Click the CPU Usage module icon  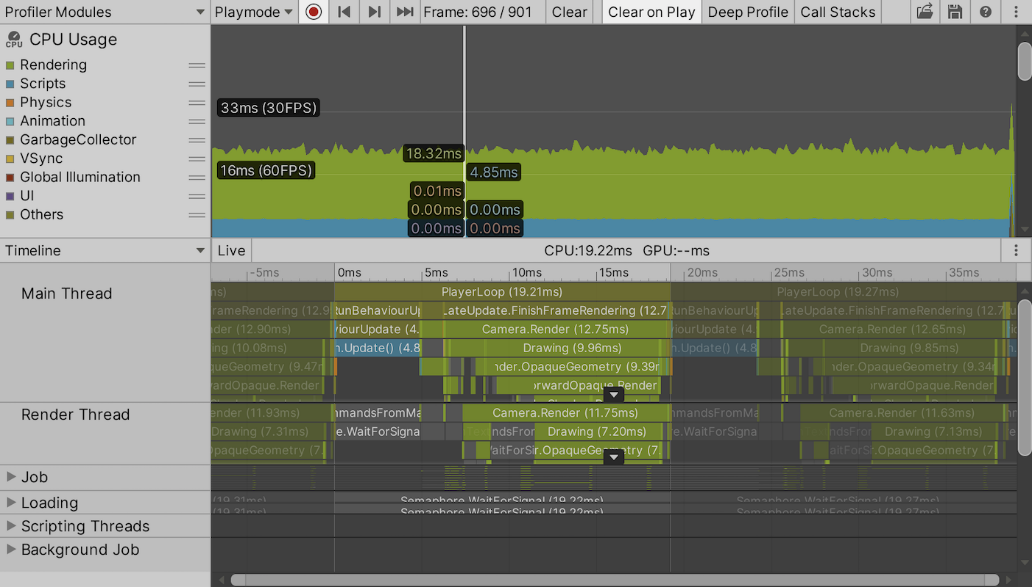click(x=14, y=40)
